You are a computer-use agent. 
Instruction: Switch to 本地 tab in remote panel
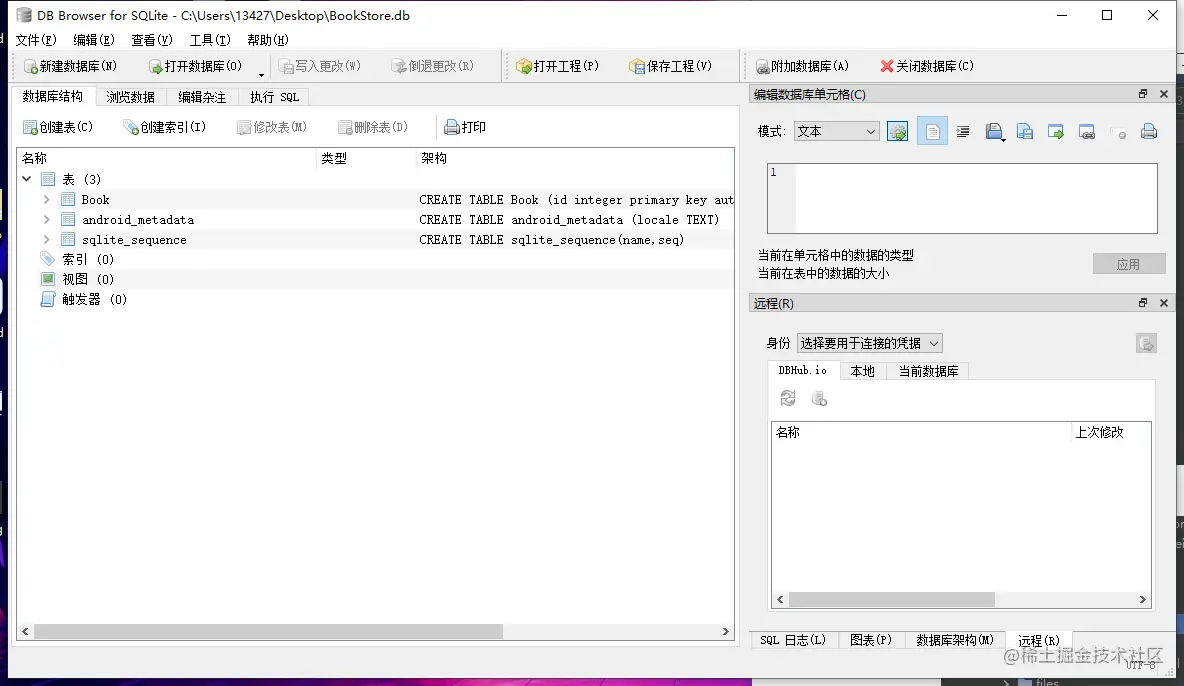point(862,371)
